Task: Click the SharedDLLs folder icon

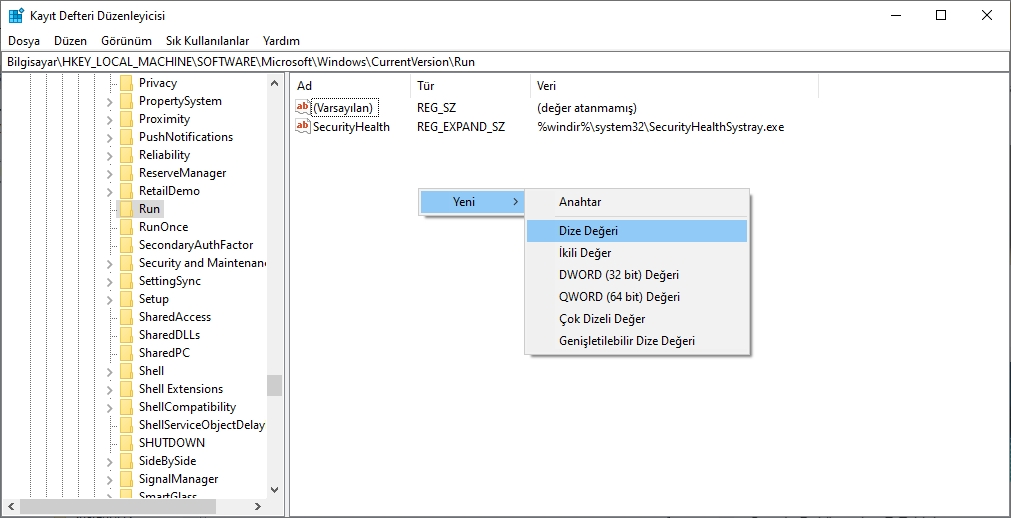Action: point(126,335)
